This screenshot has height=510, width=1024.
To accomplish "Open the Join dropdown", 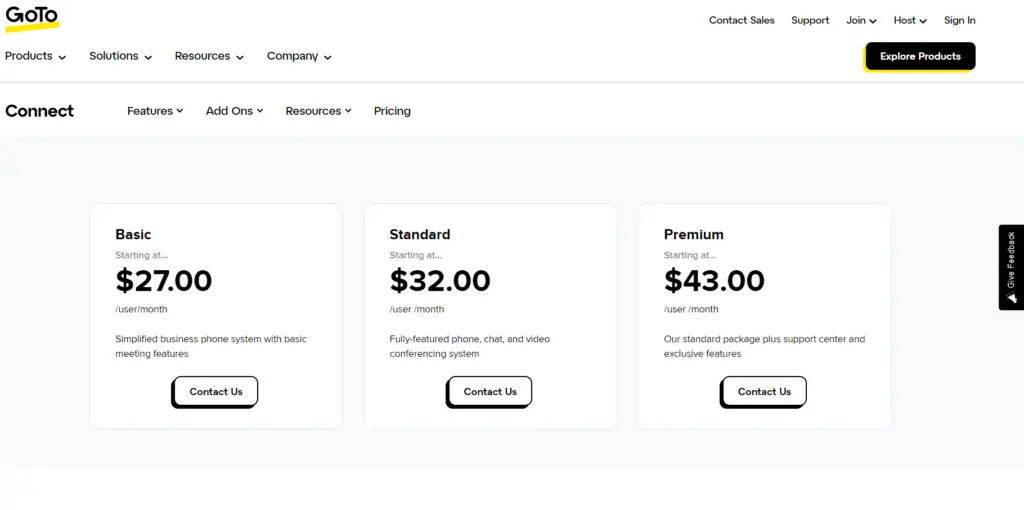I will 861,20.
